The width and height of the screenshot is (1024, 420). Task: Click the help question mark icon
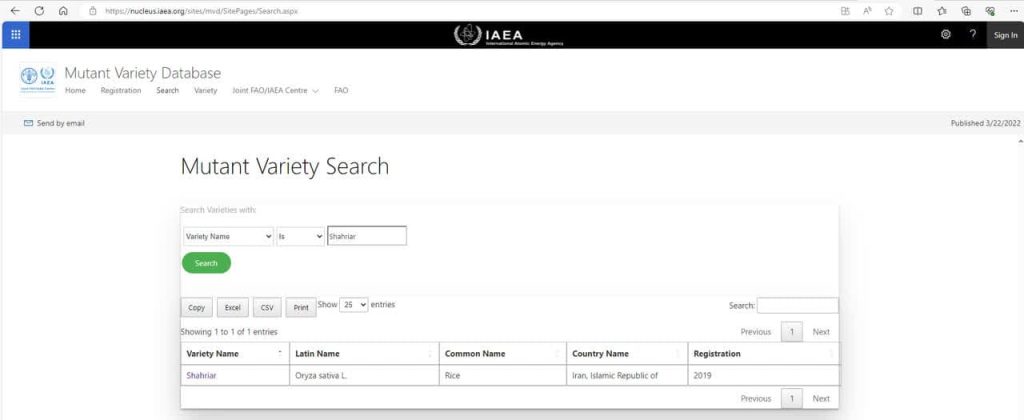coord(973,35)
